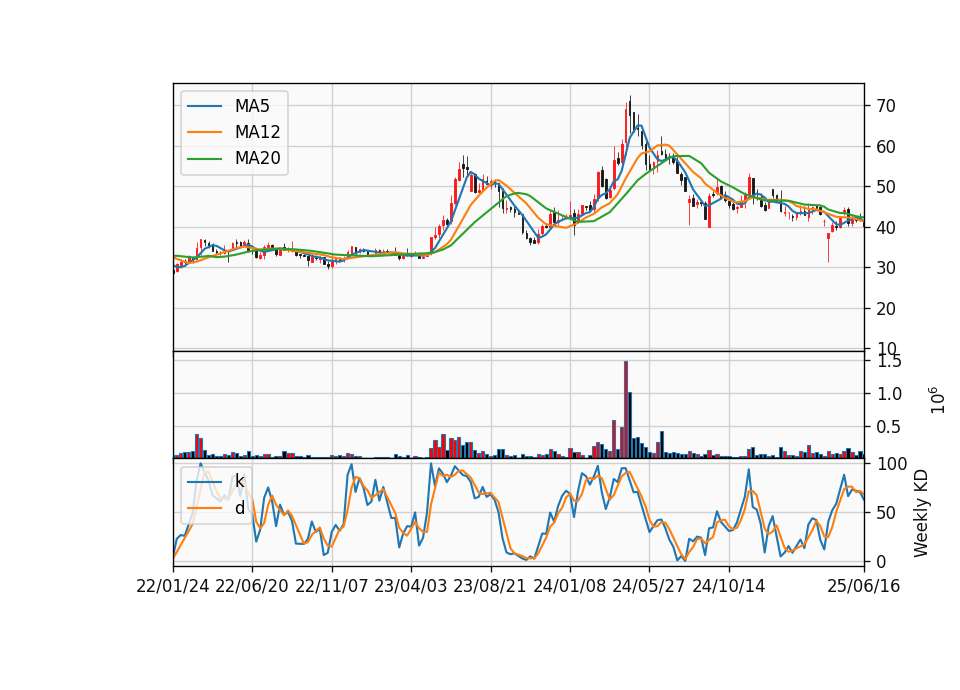Screen dimensions: 960x690
Task: Click the MA12 legend label
Action: click(257, 132)
